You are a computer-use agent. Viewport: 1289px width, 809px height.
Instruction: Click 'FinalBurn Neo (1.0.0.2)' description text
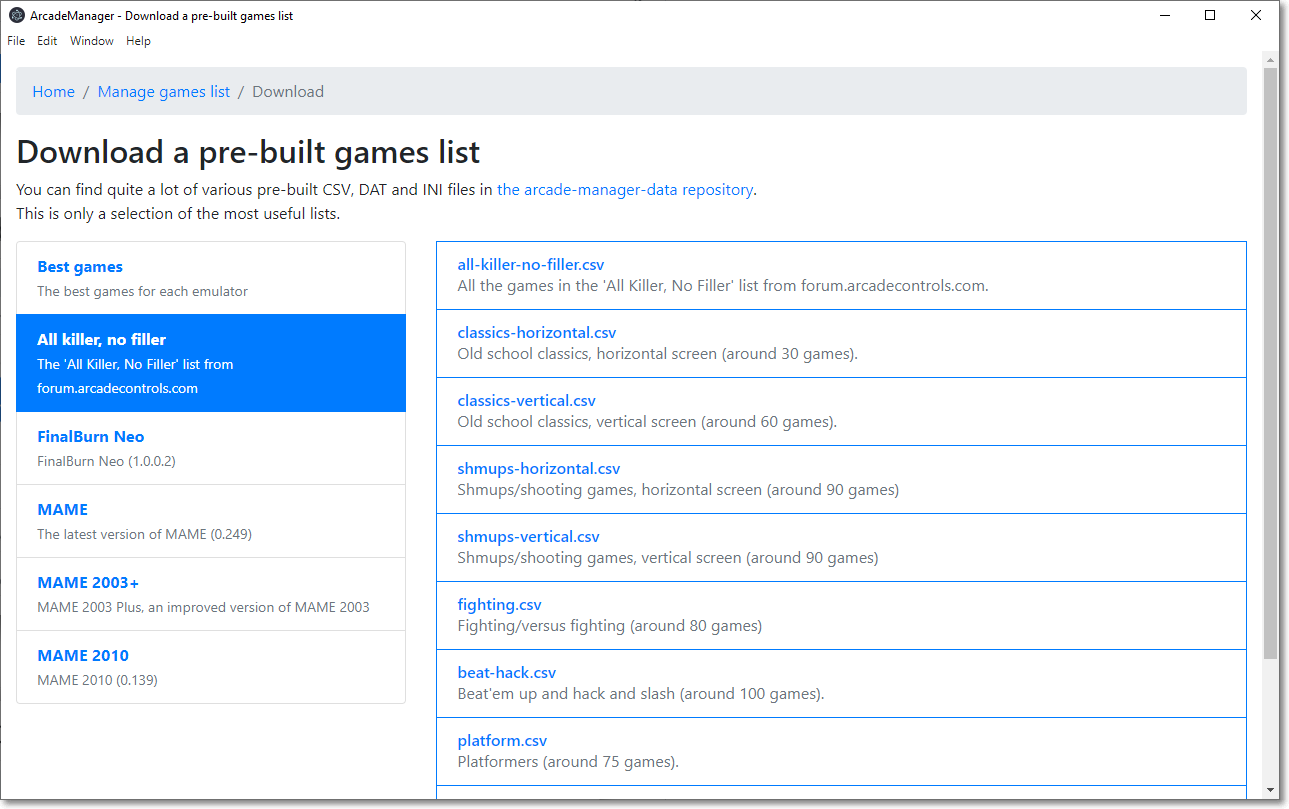(x=107, y=462)
